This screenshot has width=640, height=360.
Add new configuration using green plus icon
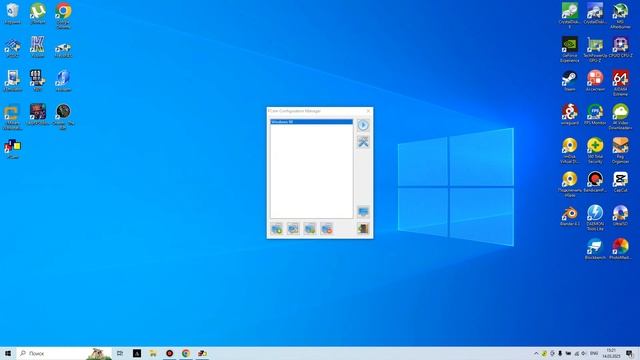tap(277, 229)
